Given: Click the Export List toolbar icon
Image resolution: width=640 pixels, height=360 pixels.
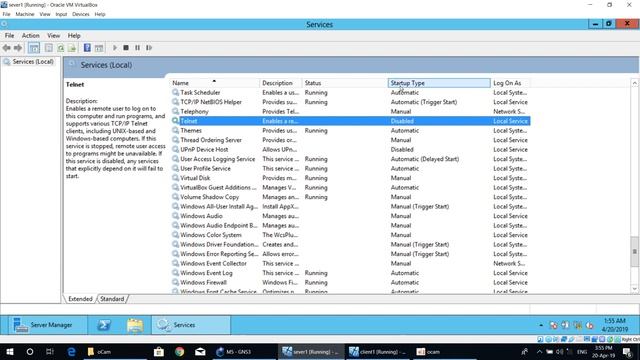Looking at the screenshot, I should 72,48.
